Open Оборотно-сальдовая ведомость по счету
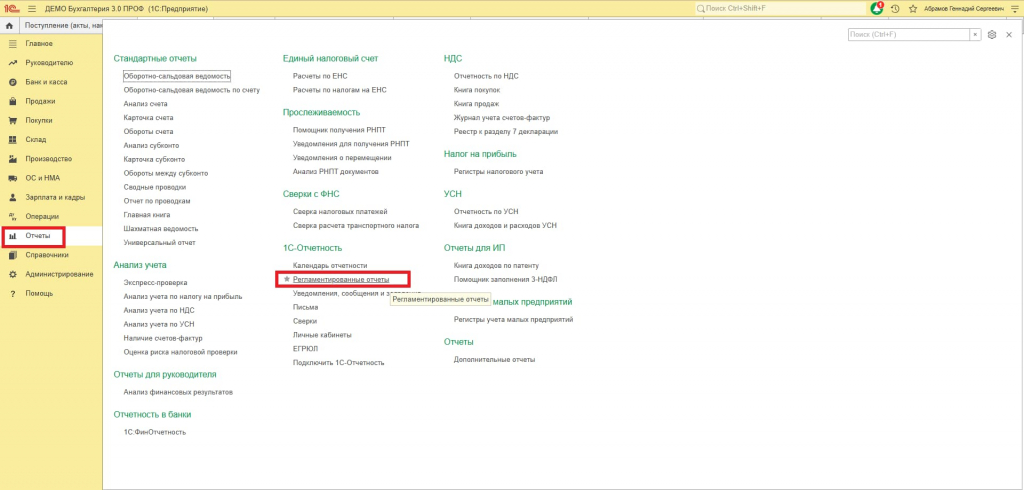 click(x=191, y=90)
